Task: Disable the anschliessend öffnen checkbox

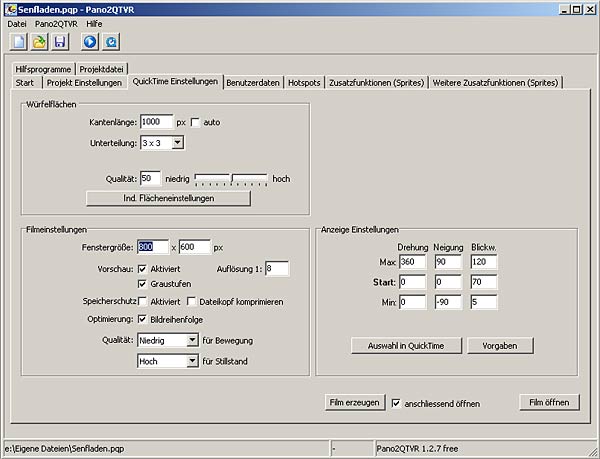Action: tap(397, 403)
